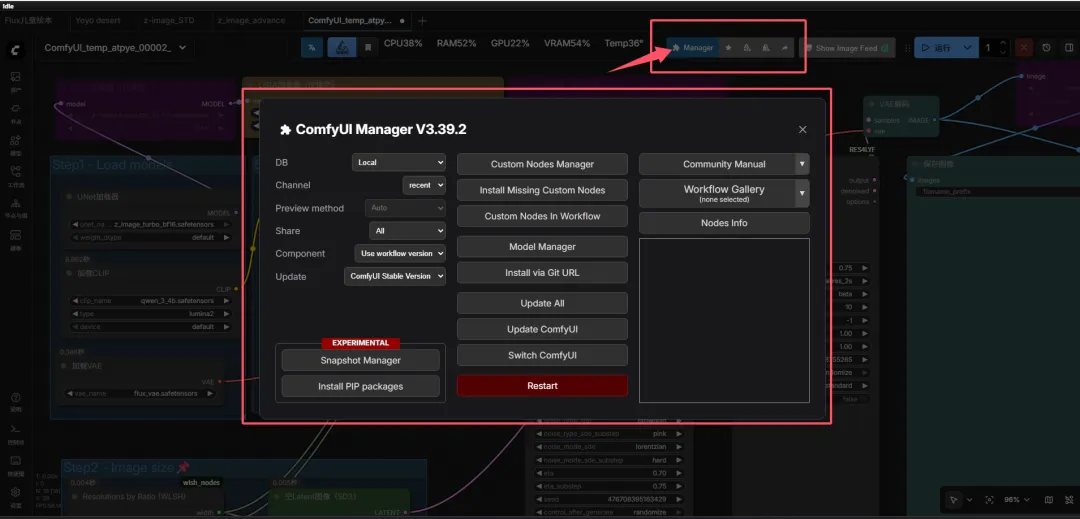Open the Share dropdown set to All
Image resolution: width=1080 pixels, height=519 pixels.
click(408, 231)
